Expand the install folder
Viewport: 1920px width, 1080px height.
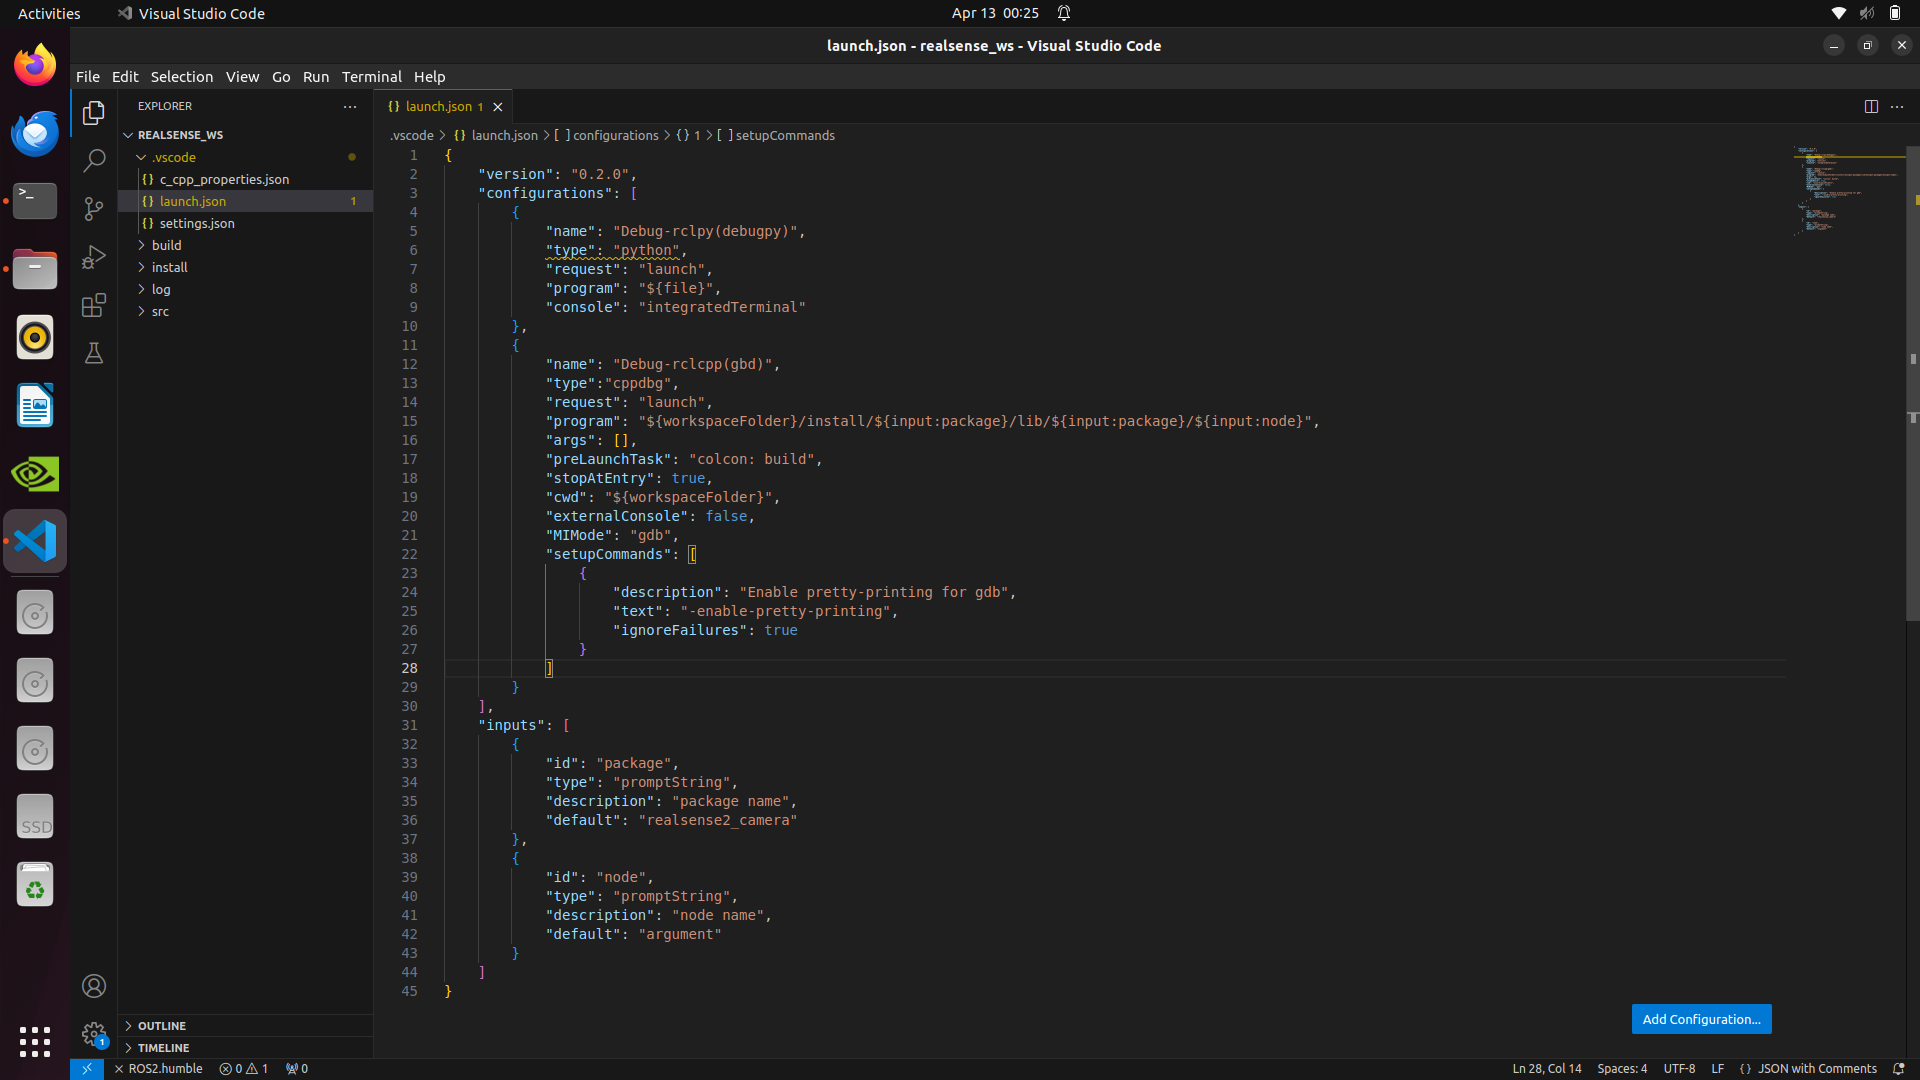pos(245,267)
